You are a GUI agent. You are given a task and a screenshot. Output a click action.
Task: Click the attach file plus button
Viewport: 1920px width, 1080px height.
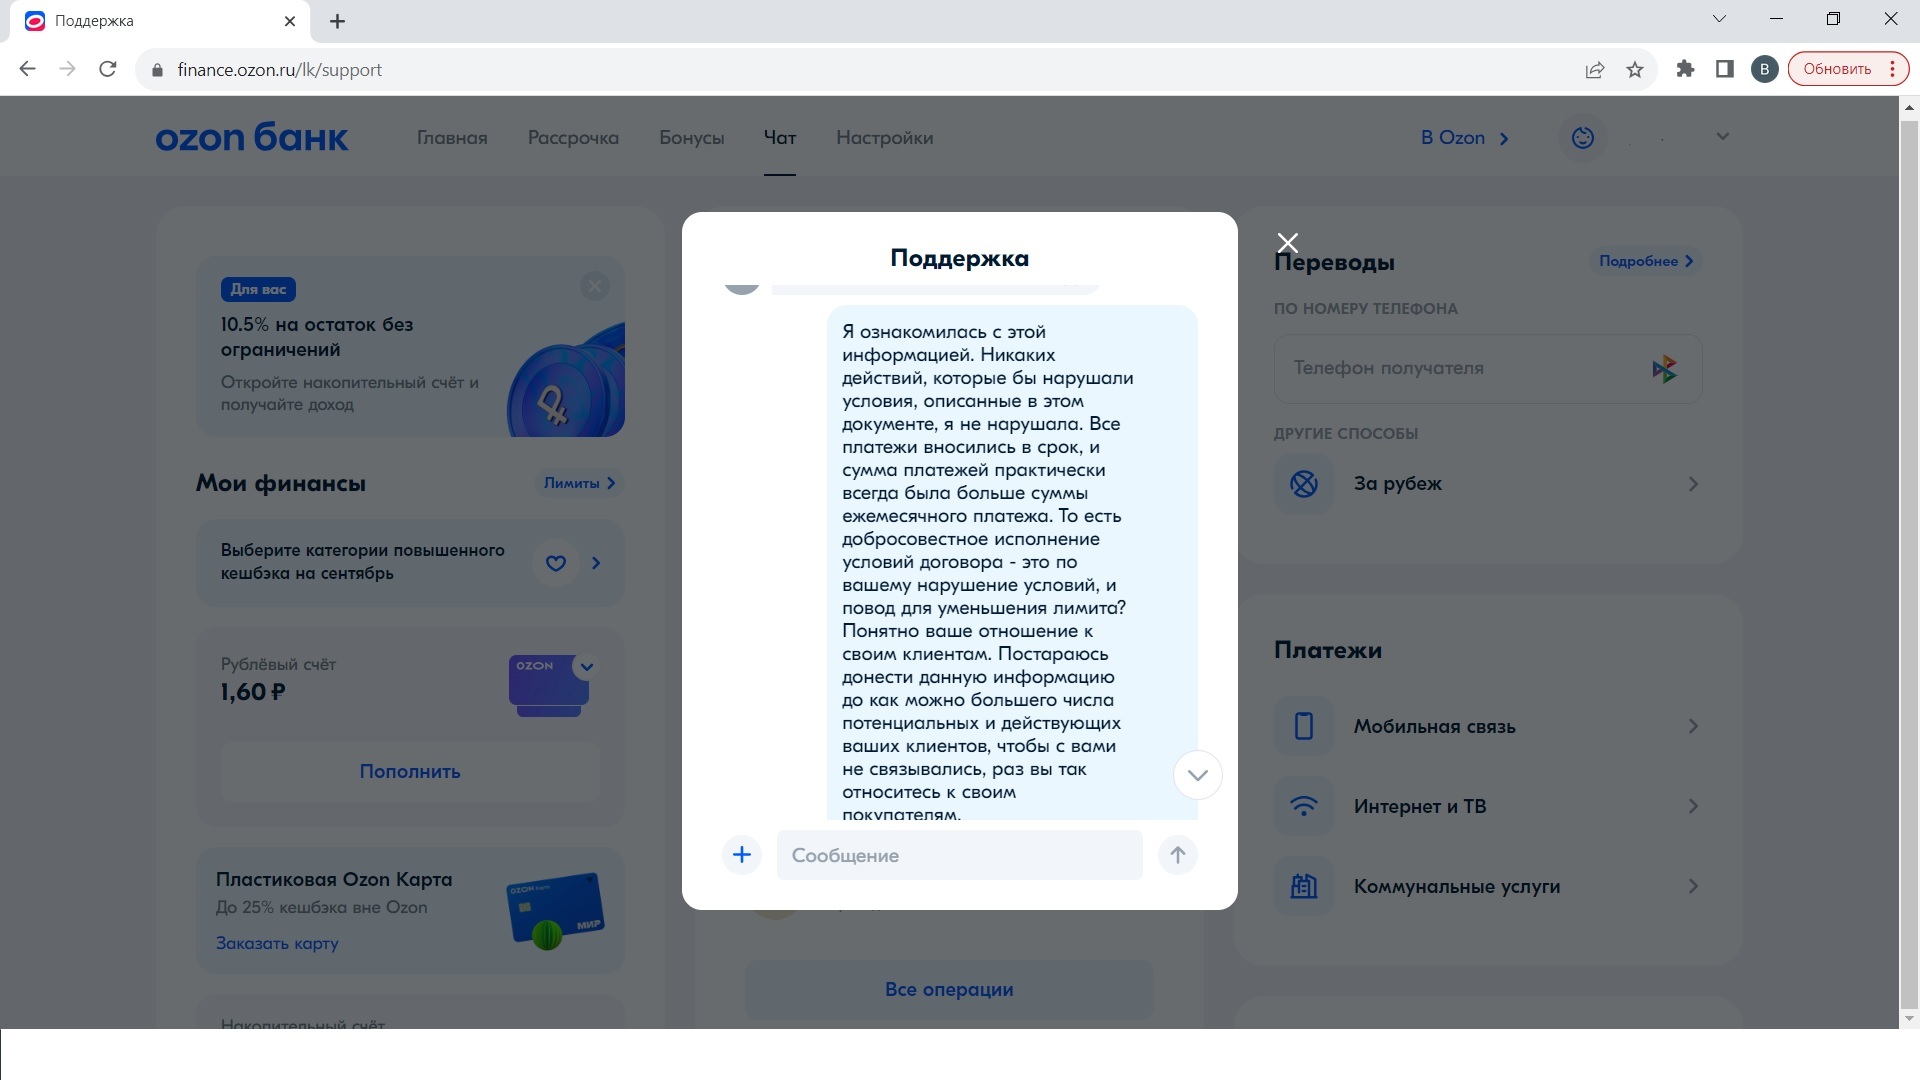coord(741,855)
